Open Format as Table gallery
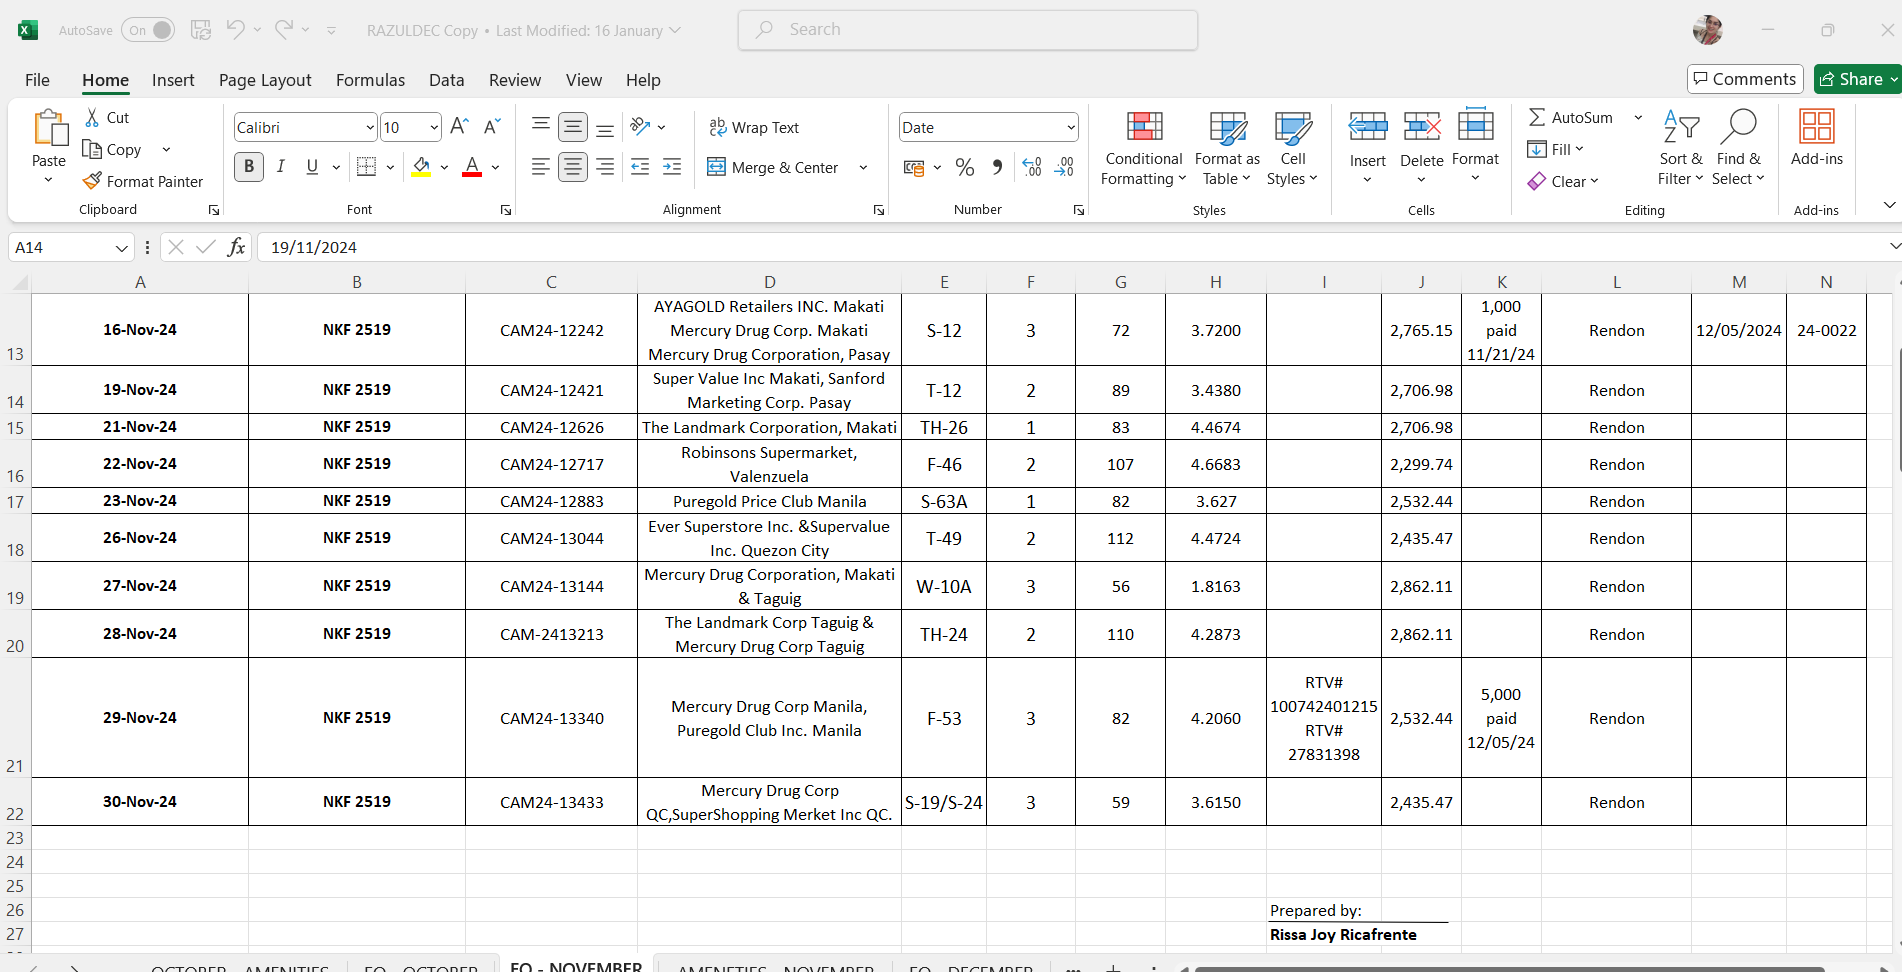This screenshot has height=972, width=1902. (1227, 148)
